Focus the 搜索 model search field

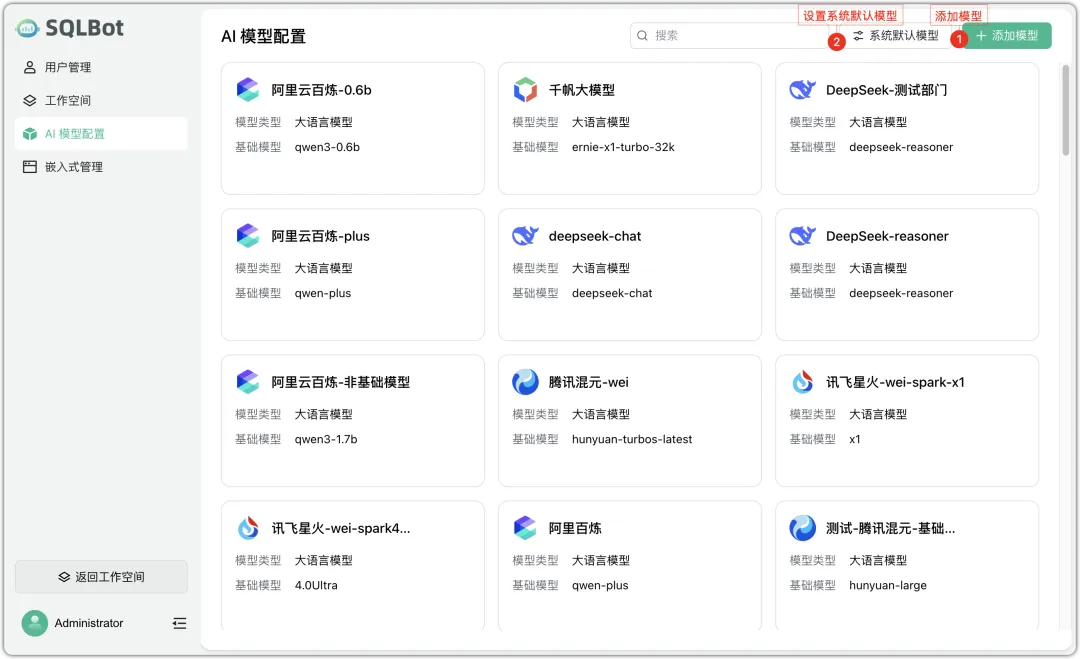[730, 35]
